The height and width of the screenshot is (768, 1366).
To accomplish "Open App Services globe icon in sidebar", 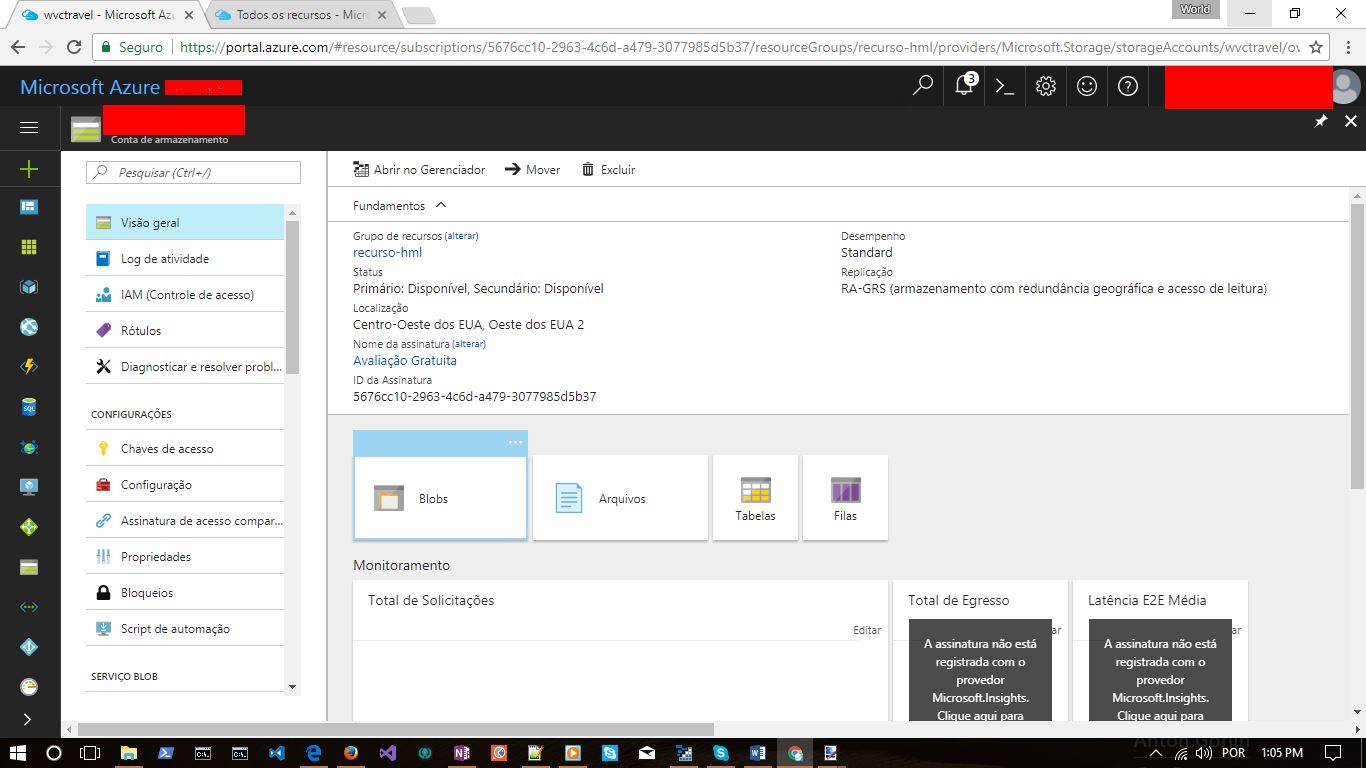I will tap(29, 327).
